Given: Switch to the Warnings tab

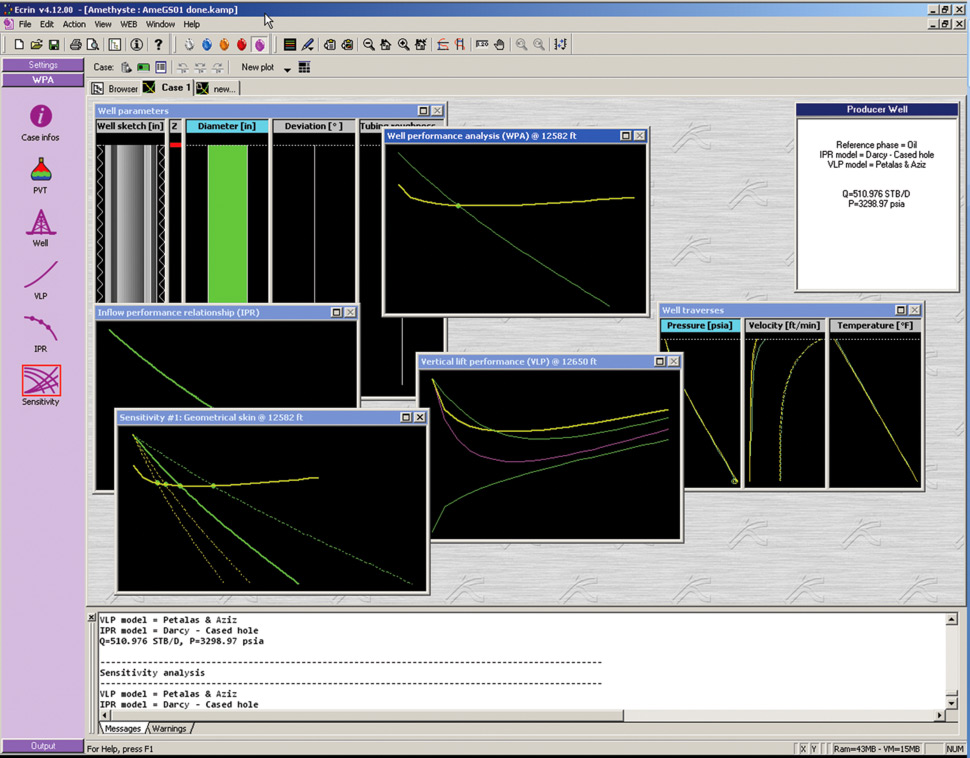Looking at the screenshot, I should [x=168, y=729].
